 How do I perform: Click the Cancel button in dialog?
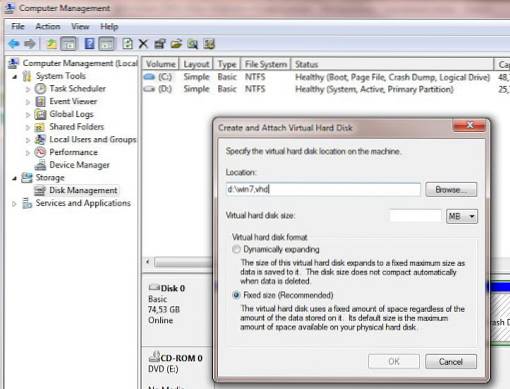tap(451, 361)
